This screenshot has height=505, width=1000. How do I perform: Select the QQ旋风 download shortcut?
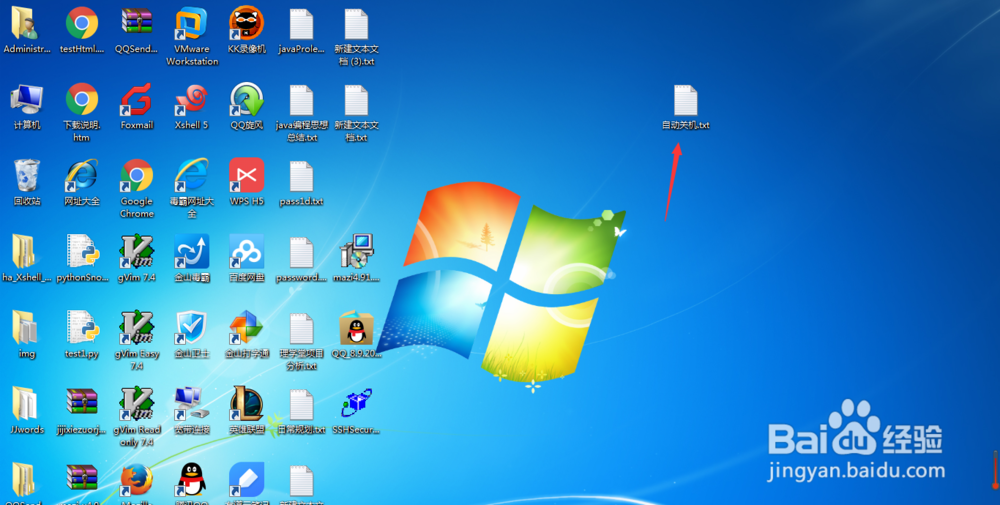tap(247, 106)
